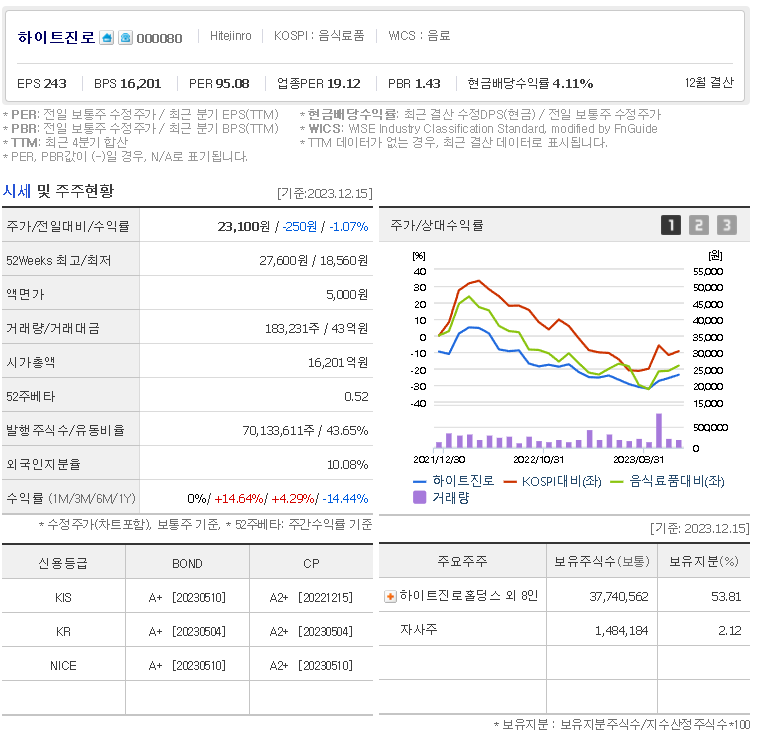Viewport: 757px width, 743px height.
Task: Click the 시가총액 16,201억원 value
Action: pyautogui.click(x=338, y=363)
